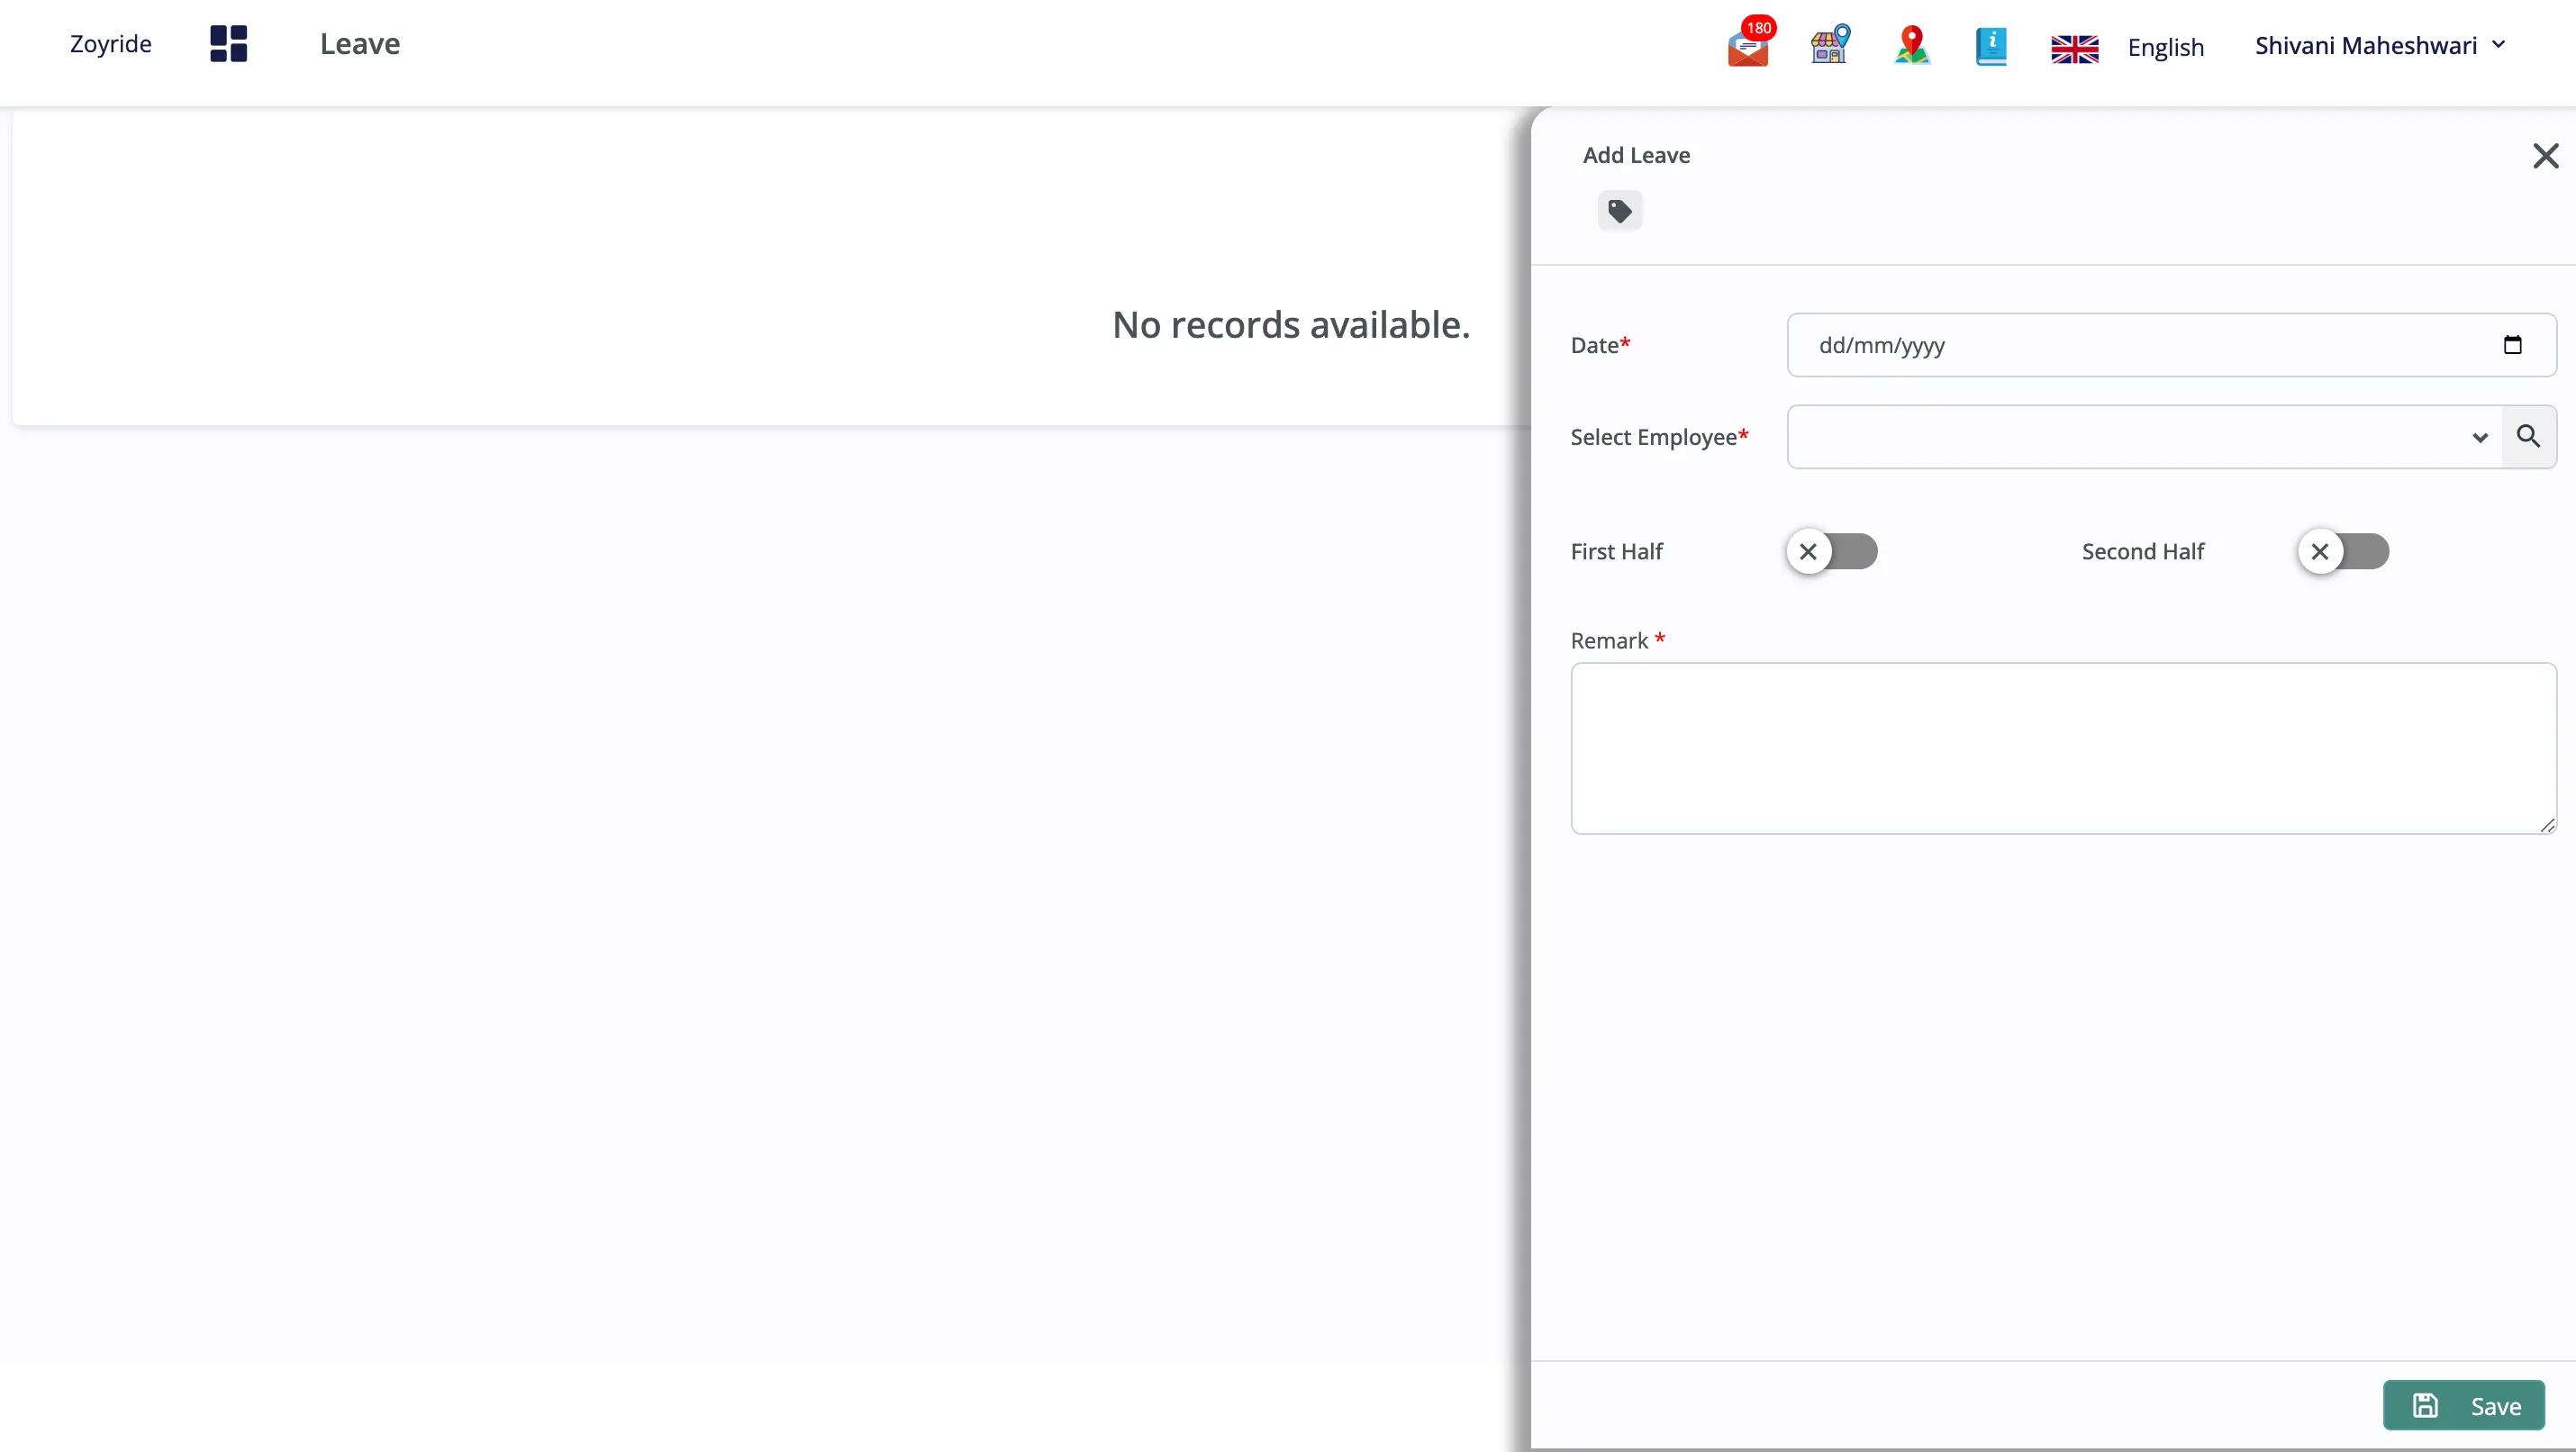Click the store location icon
The width and height of the screenshot is (2576, 1452).
tap(1830, 44)
